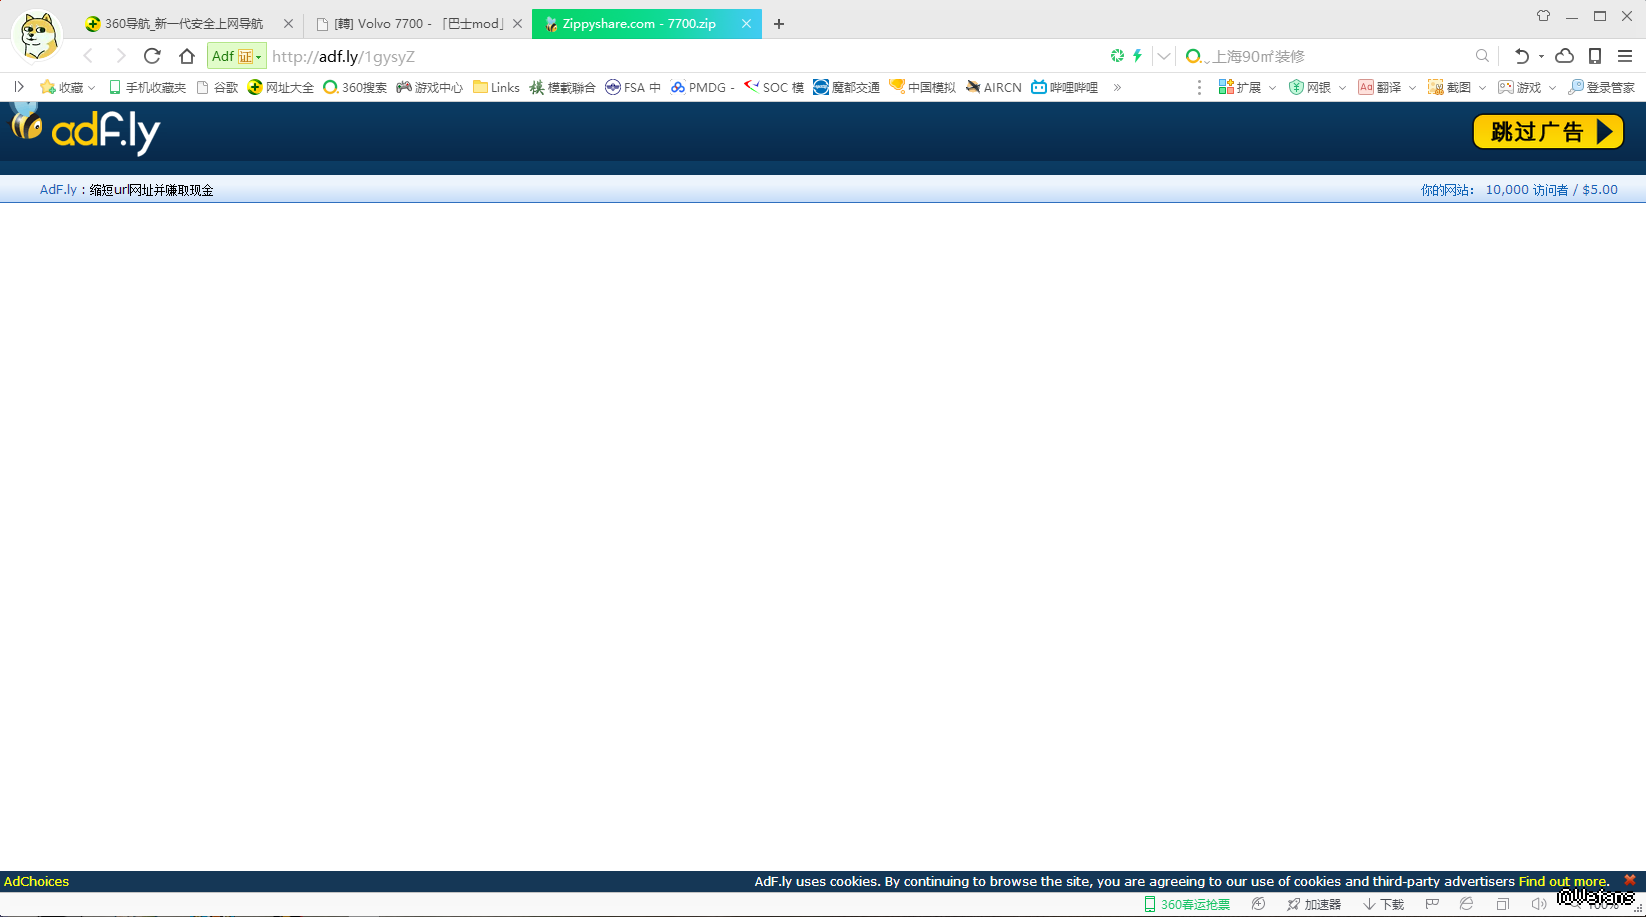The height and width of the screenshot is (917, 1646).
Task: Click the 跳过广告 skip ad button
Action: click(1548, 132)
